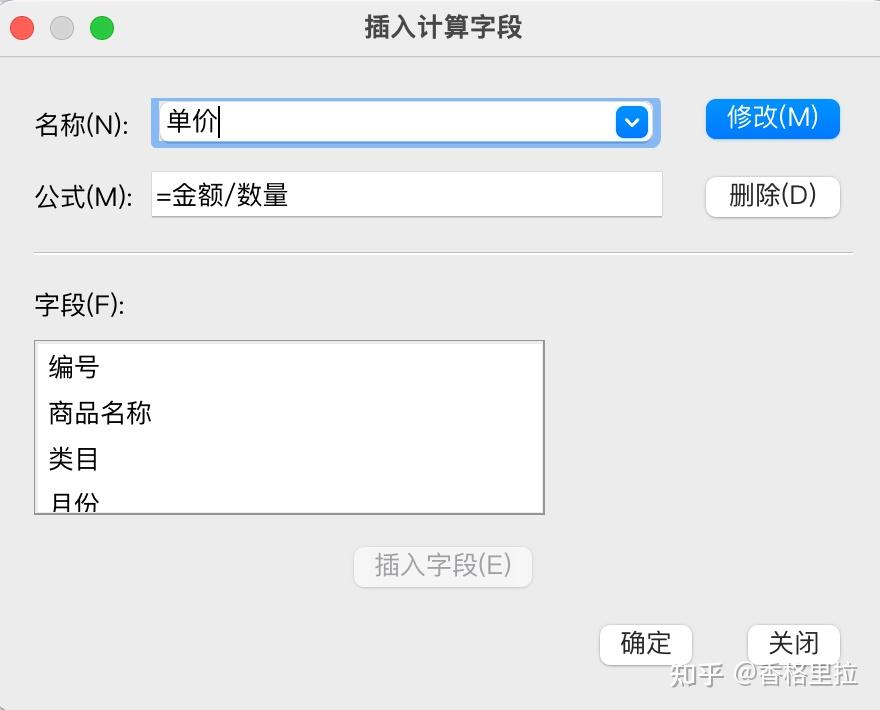Click the yellow minimize window button
The height and width of the screenshot is (710, 880).
62,28
